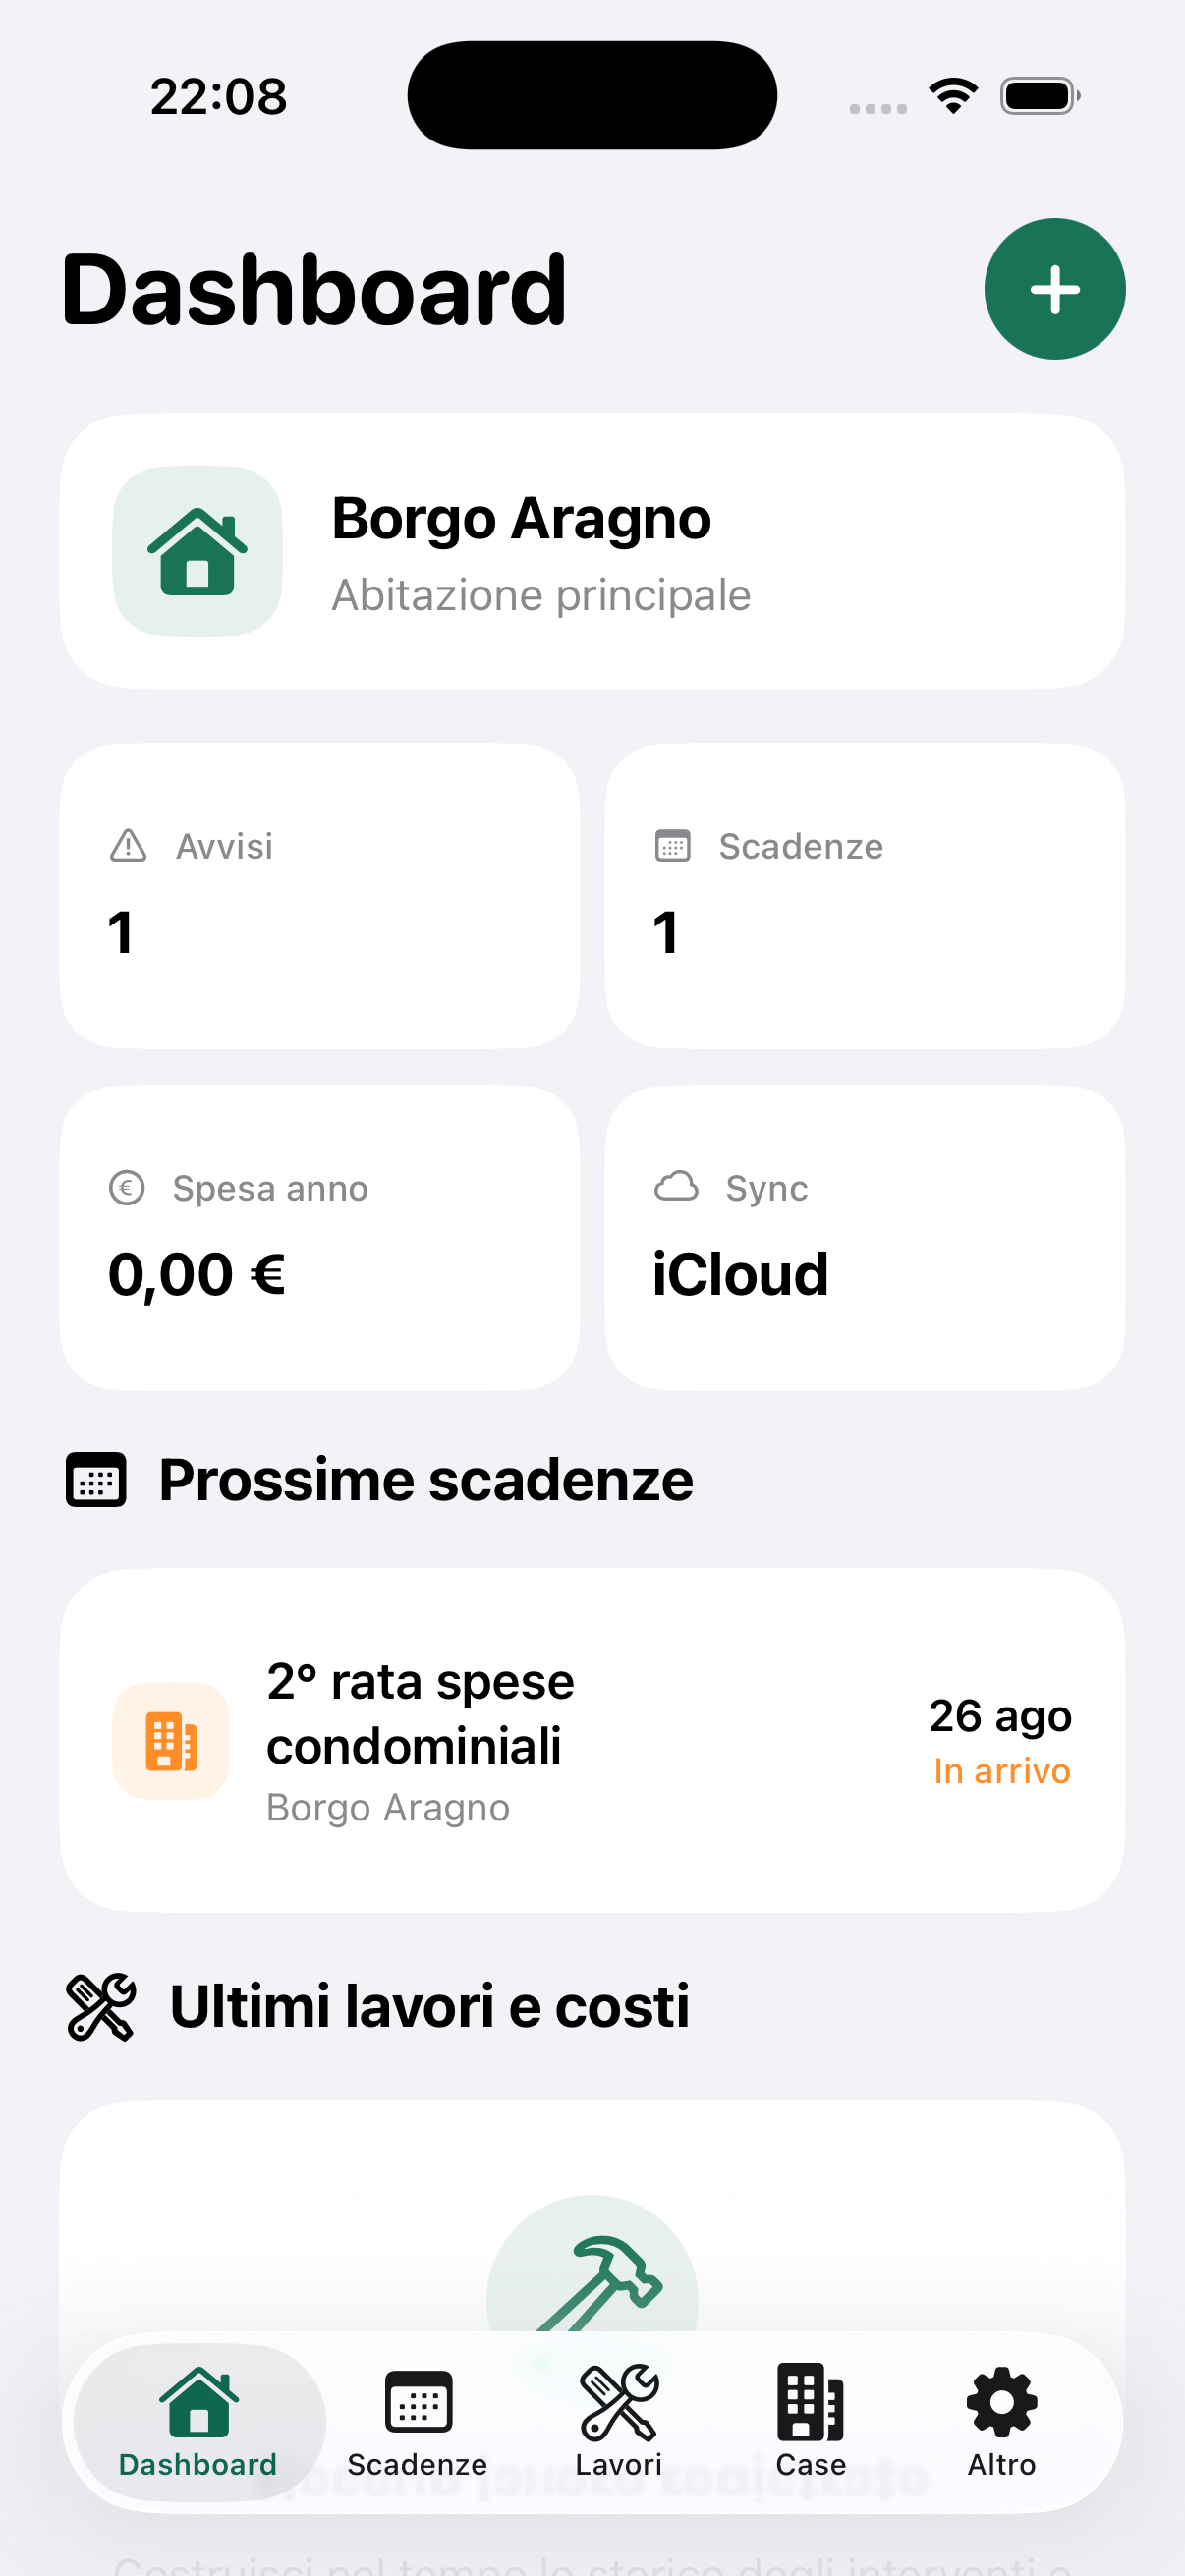Tap the Wi-Fi status icon
This screenshot has height=2576, width=1185.
pos(953,96)
